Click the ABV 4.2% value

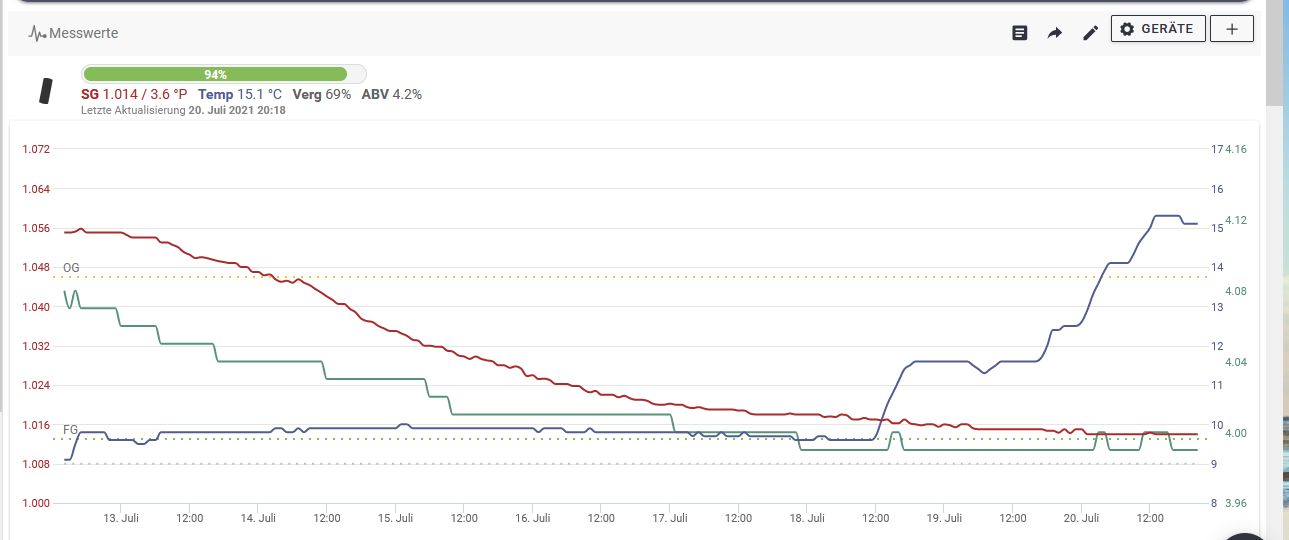tap(391, 94)
